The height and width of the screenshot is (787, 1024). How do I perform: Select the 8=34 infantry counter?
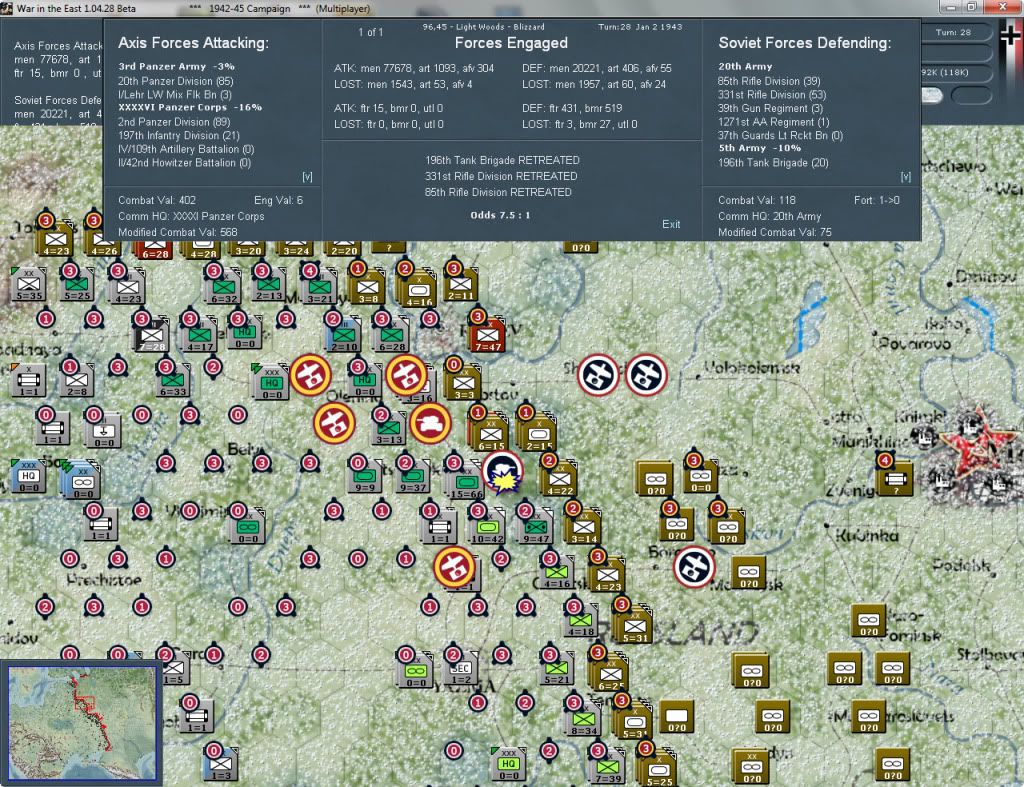point(583,720)
